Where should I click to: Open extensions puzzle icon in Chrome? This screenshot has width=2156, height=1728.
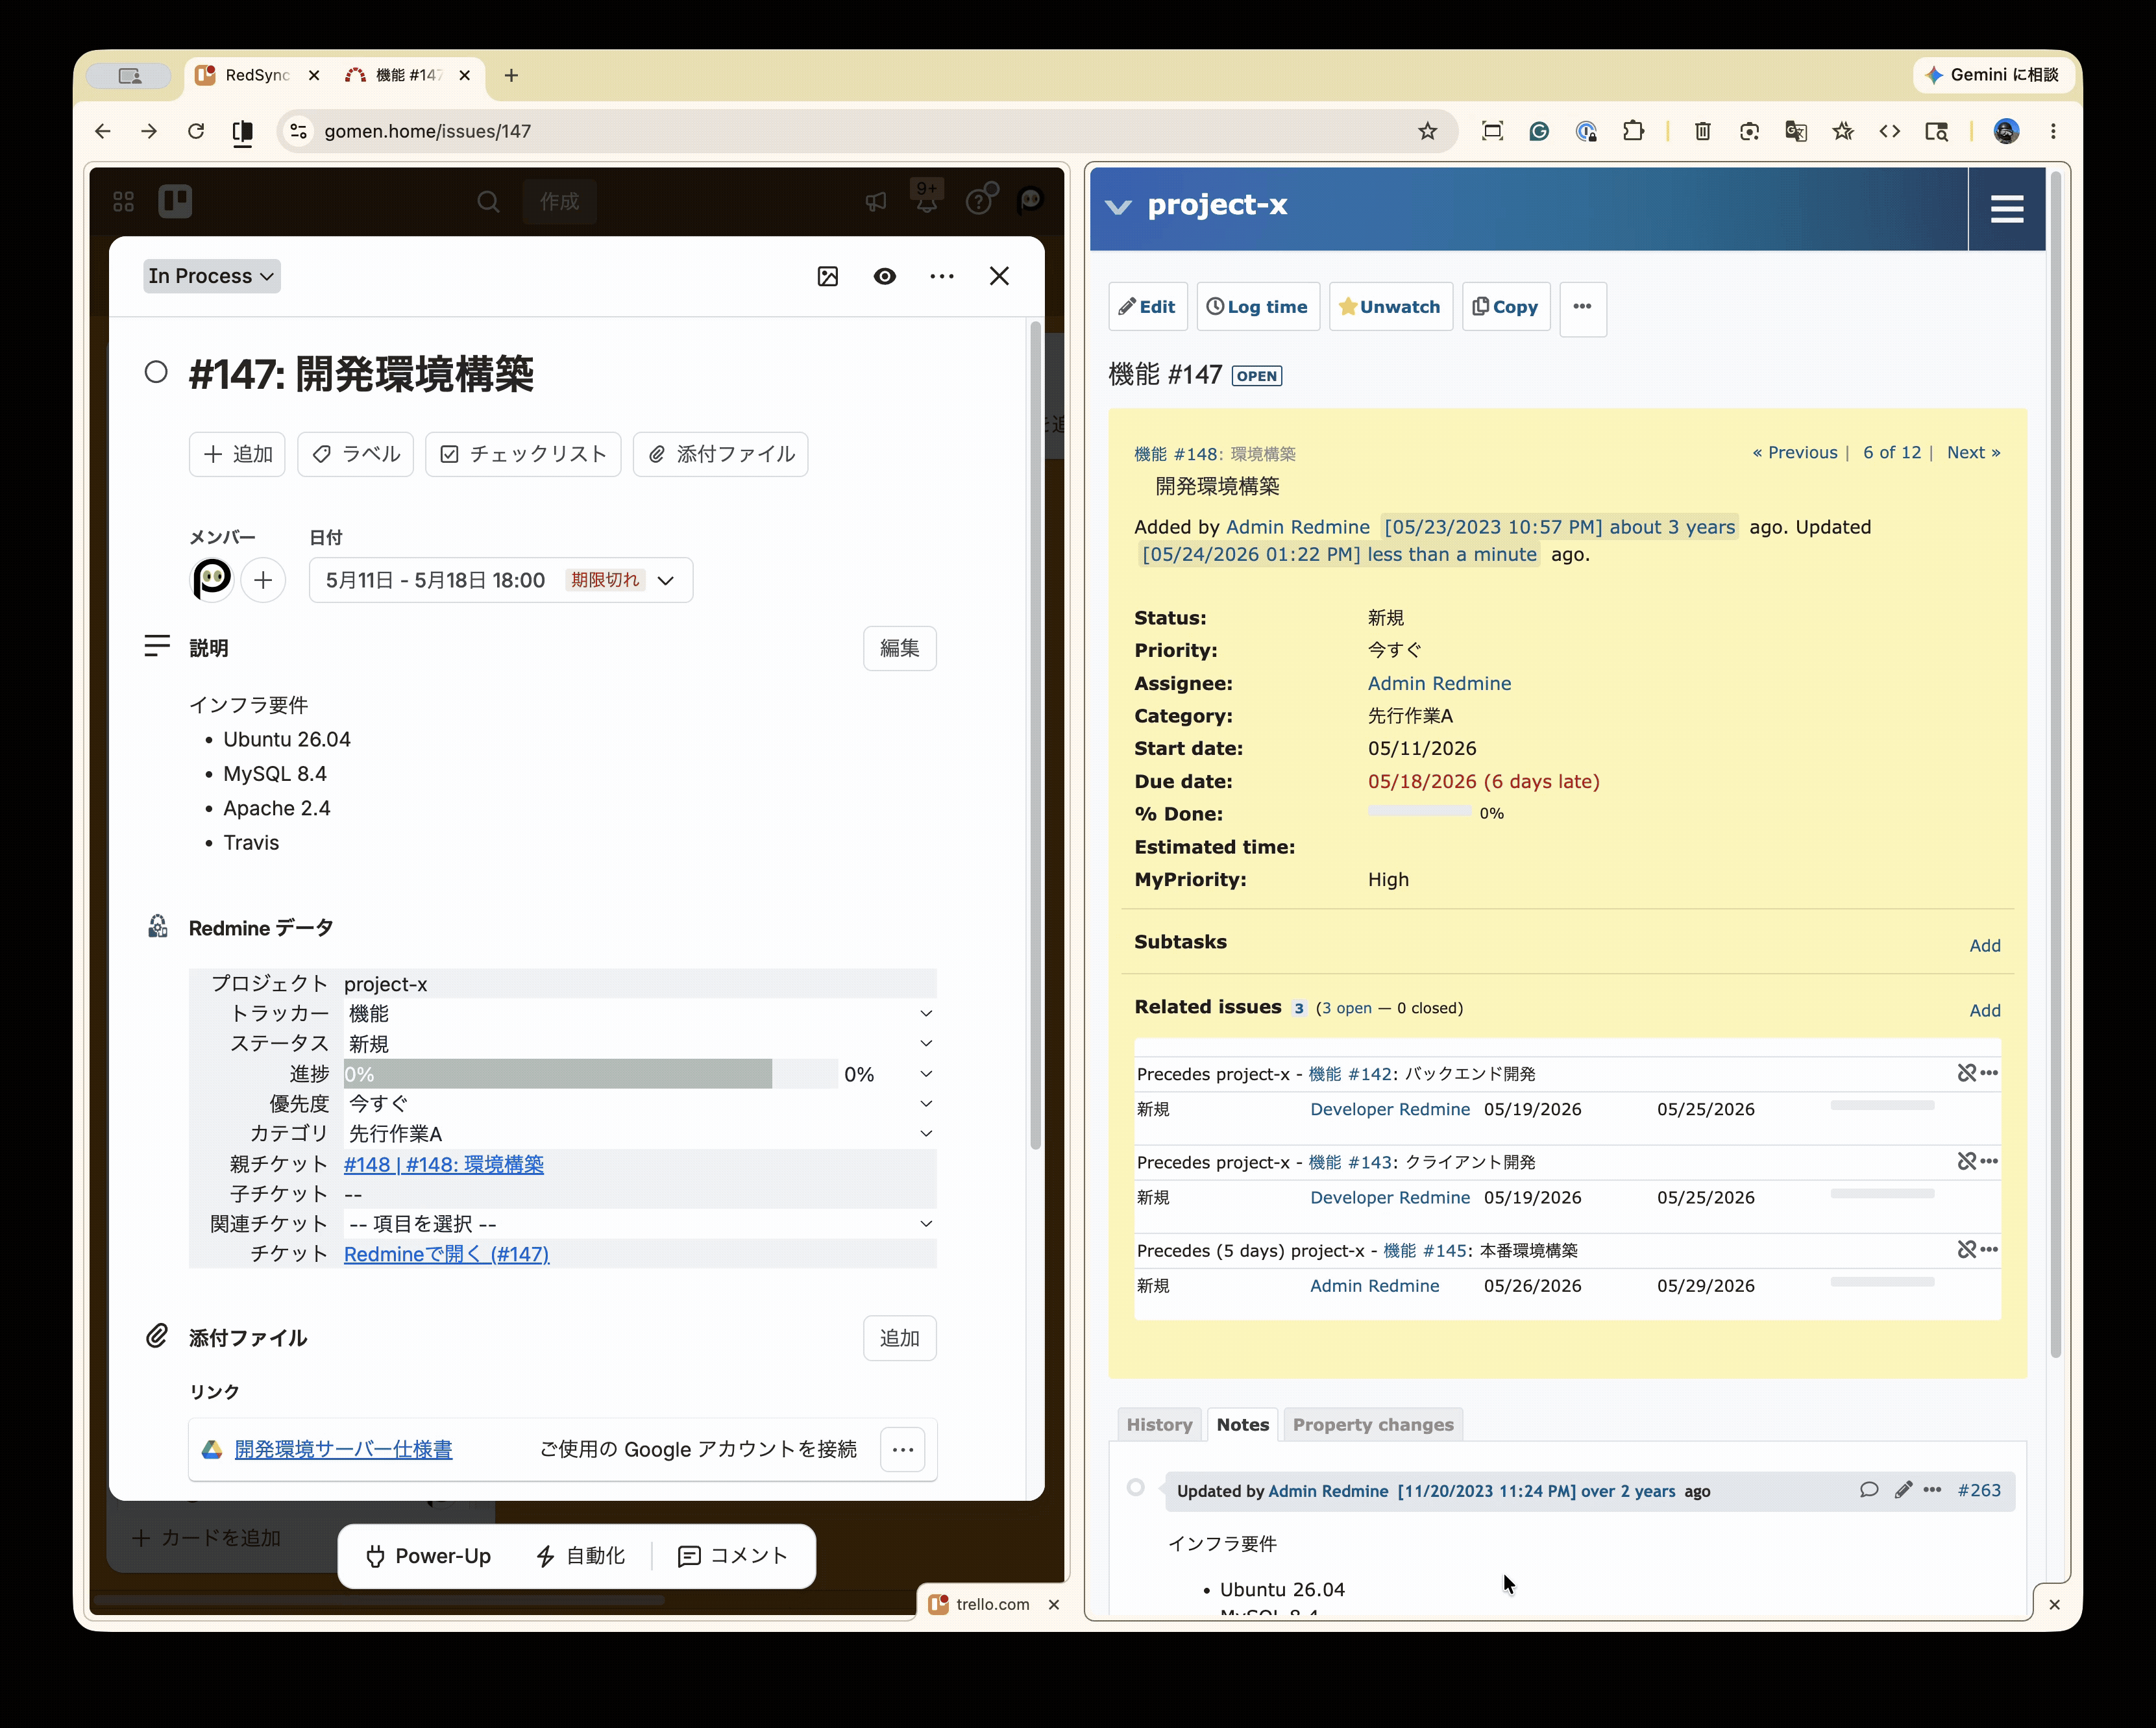point(1633,131)
